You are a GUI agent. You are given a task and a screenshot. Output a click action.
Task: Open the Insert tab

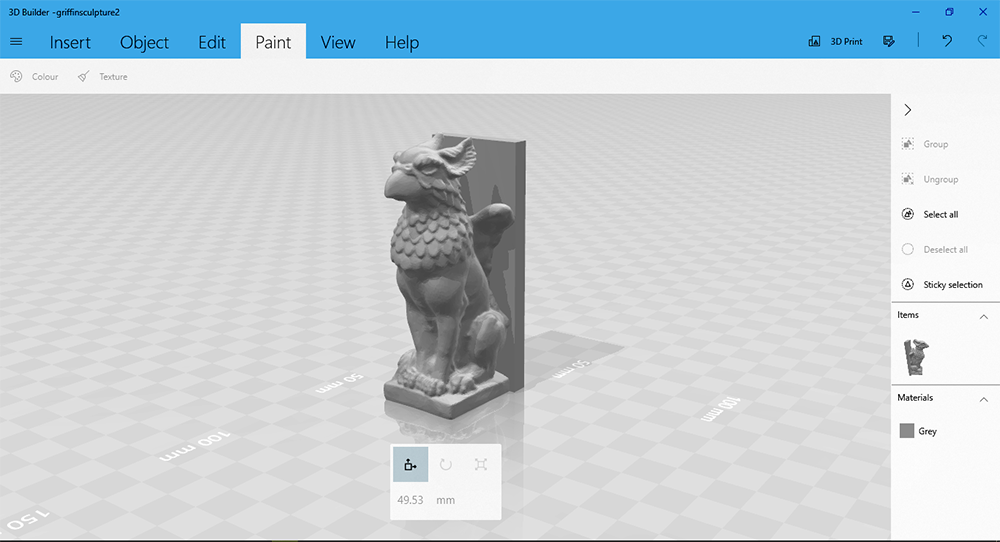tap(70, 43)
